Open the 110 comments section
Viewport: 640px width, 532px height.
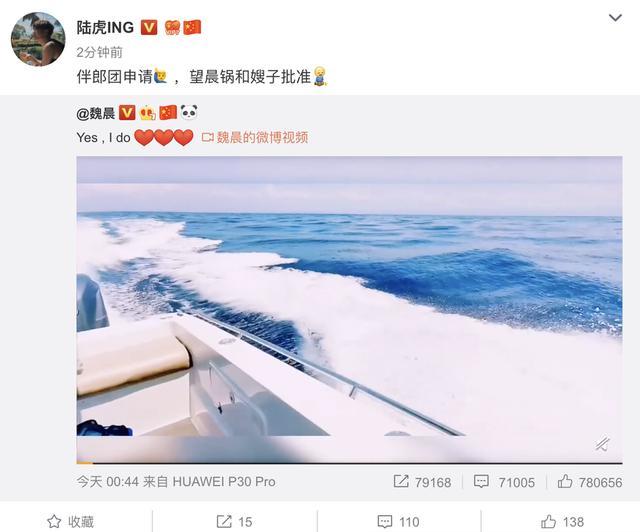click(399, 522)
